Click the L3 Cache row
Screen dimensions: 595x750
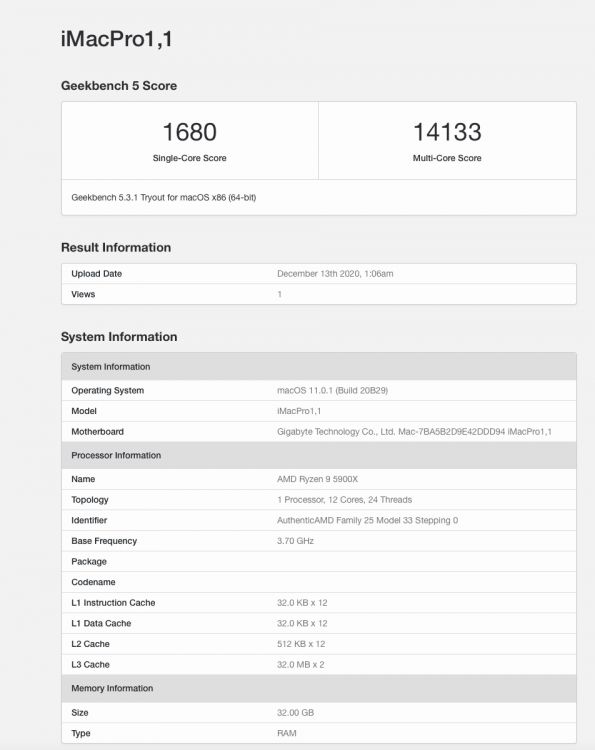[x=319, y=664]
